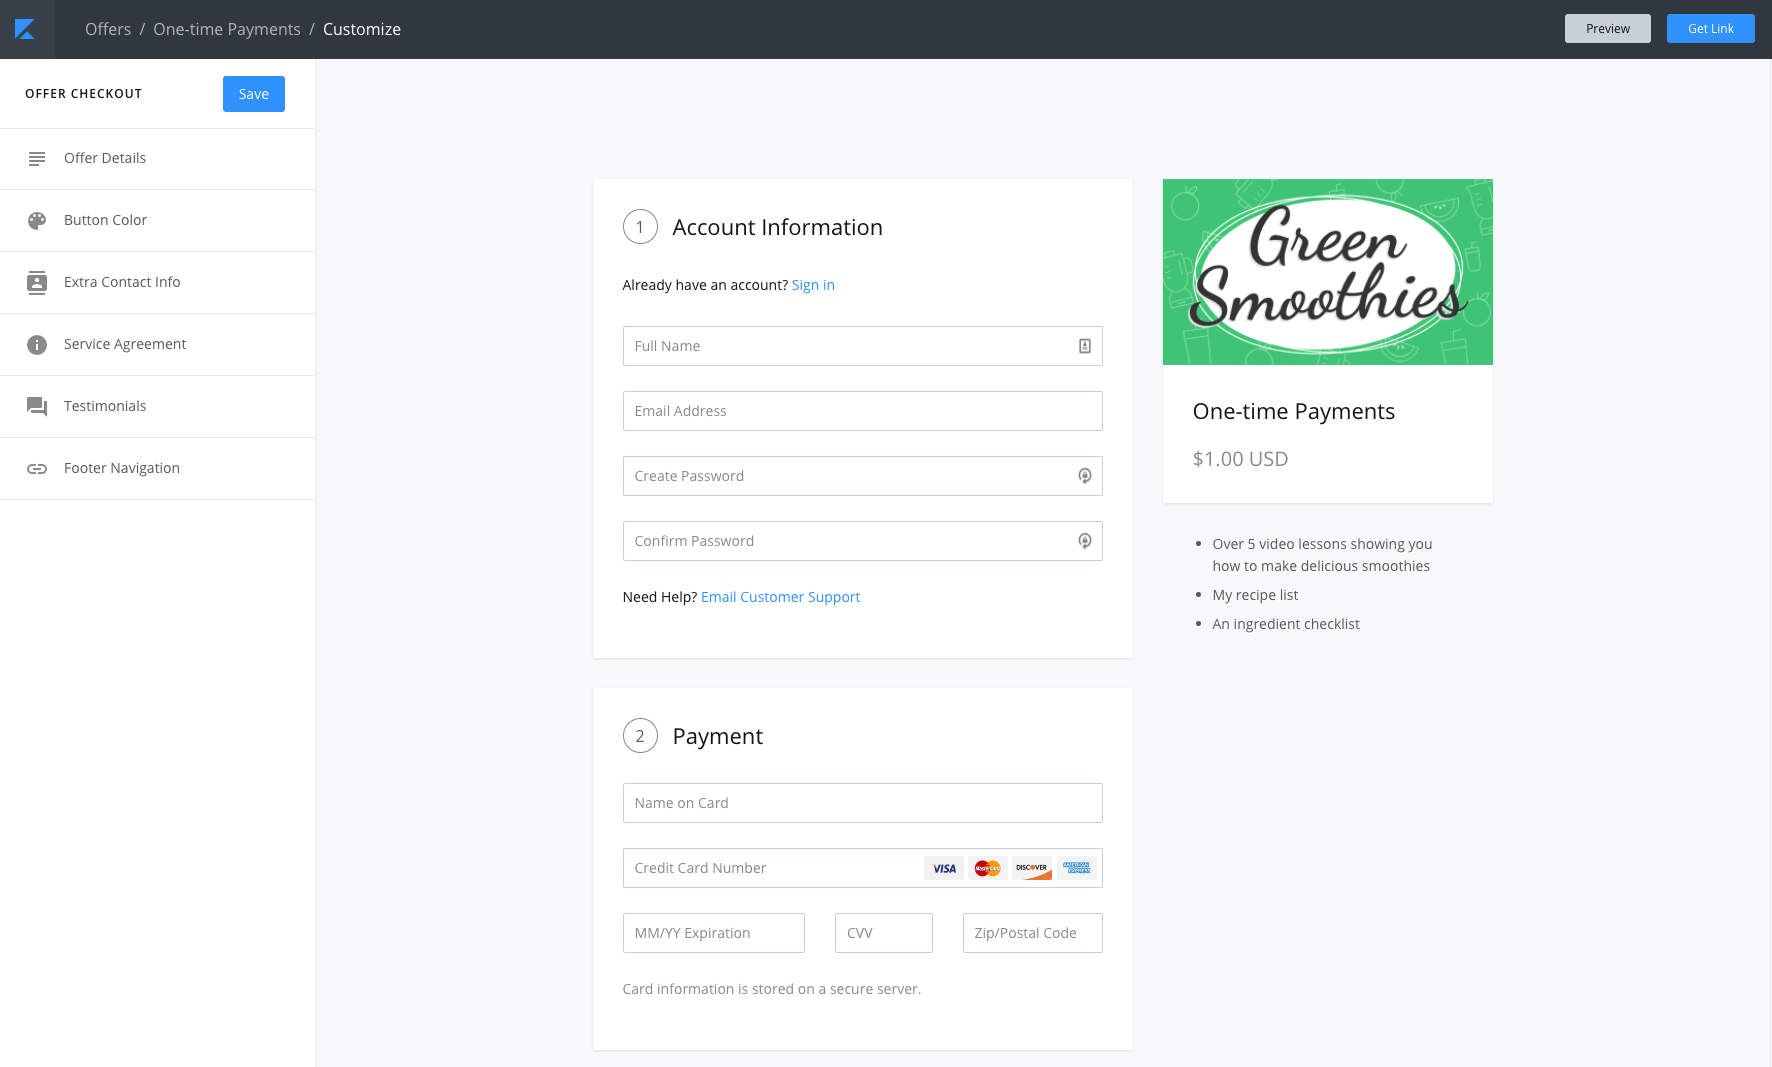This screenshot has width=1772, height=1067.
Task: Focus the Name on Card field
Action: pyautogui.click(x=863, y=803)
